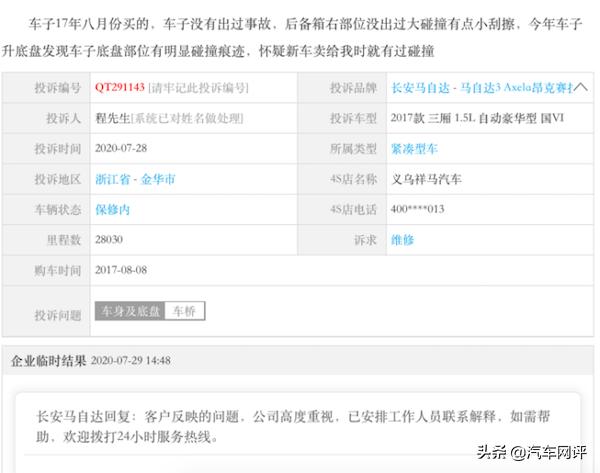Screen dimensions: 600x473
Task: Click the 所属类型 label cell
Action: coord(342,148)
